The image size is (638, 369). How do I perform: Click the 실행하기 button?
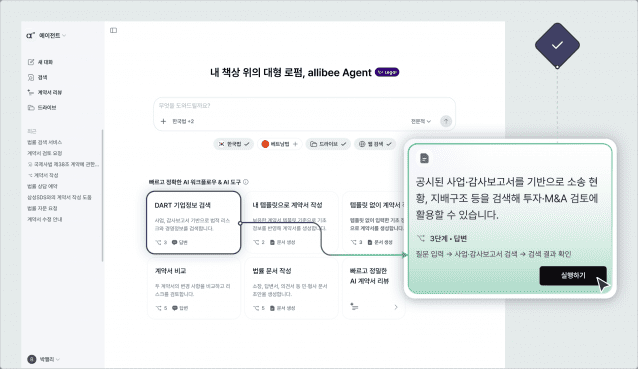[x=573, y=276]
